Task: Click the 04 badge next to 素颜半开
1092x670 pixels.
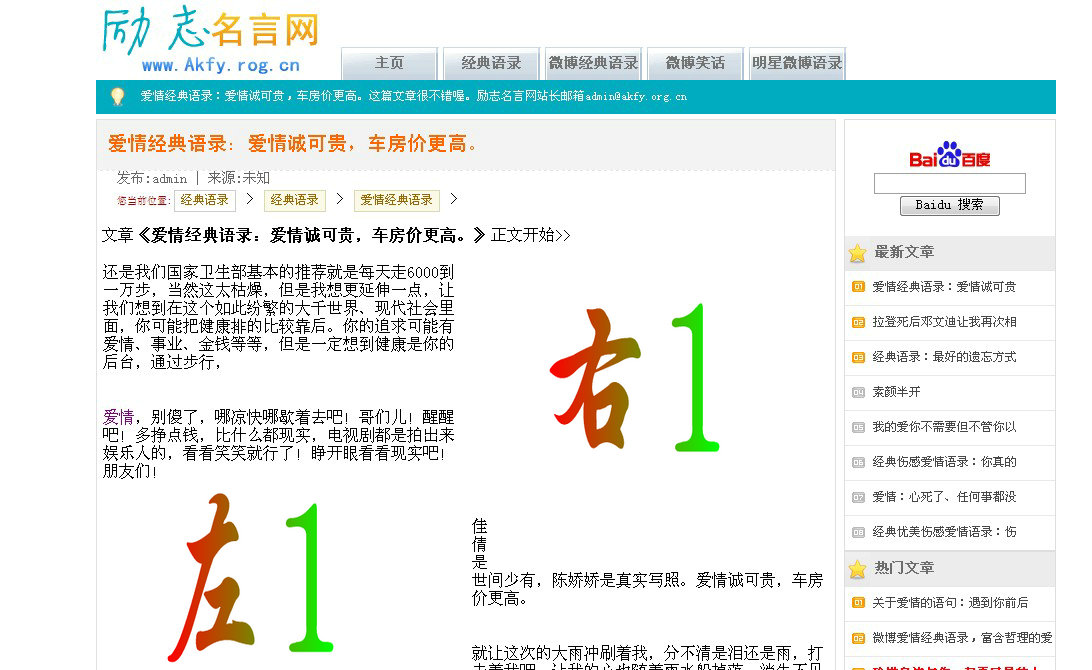Action: [858, 392]
